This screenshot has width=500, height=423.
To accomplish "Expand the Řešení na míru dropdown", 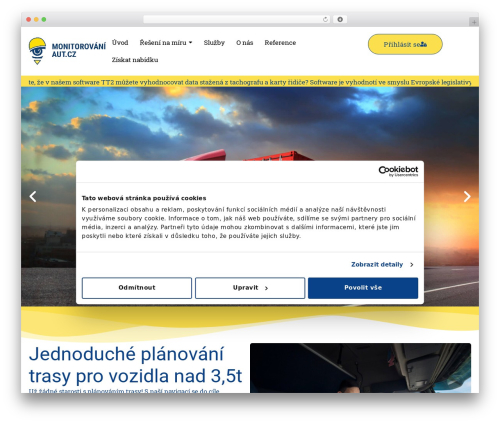I will click(x=166, y=43).
